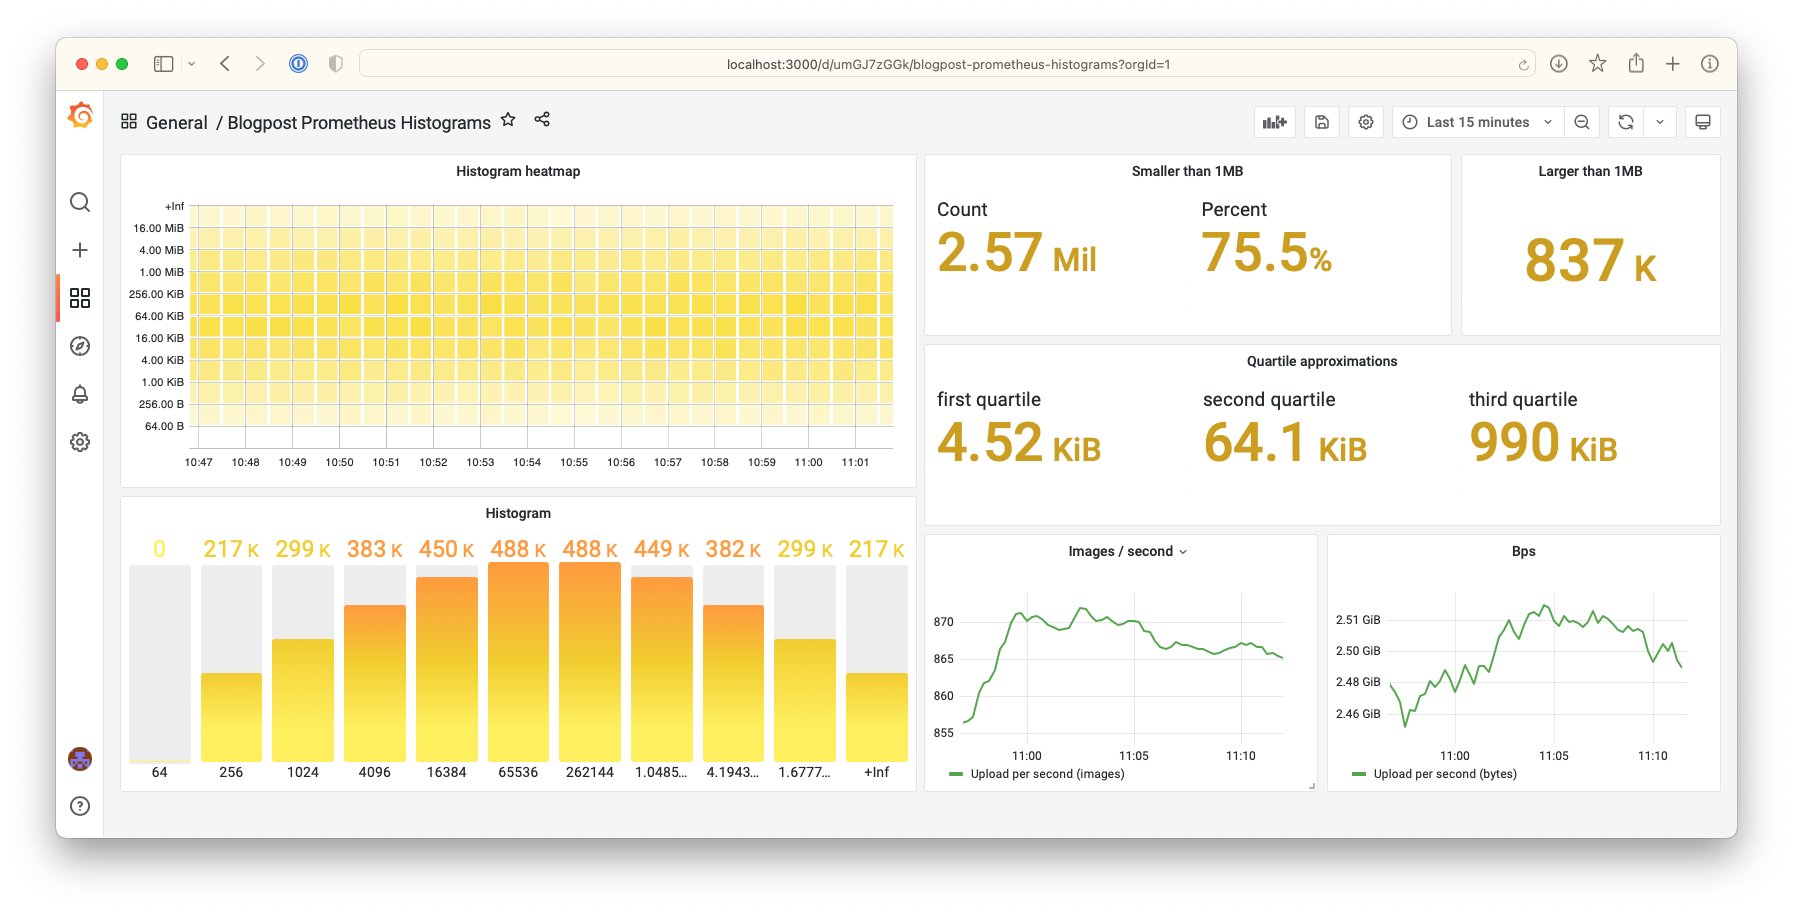This screenshot has width=1793, height=912.
Task: Click the green color line for bytes legend
Action: coord(1359,773)
